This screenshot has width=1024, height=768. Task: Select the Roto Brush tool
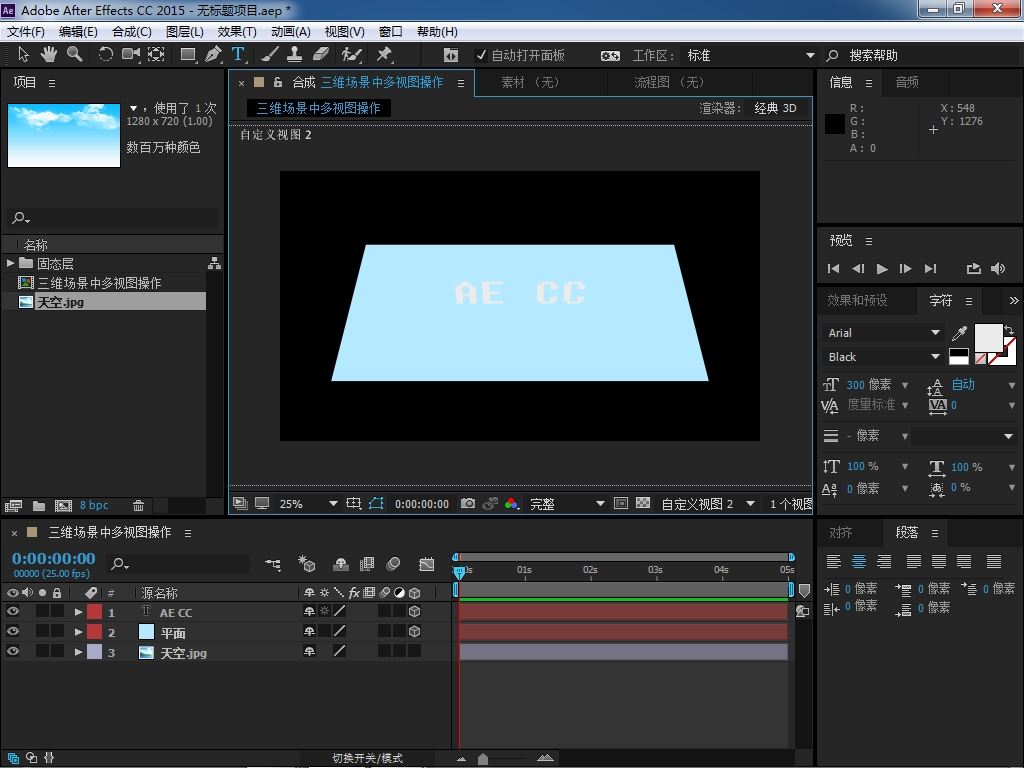(x=351, y=55)
